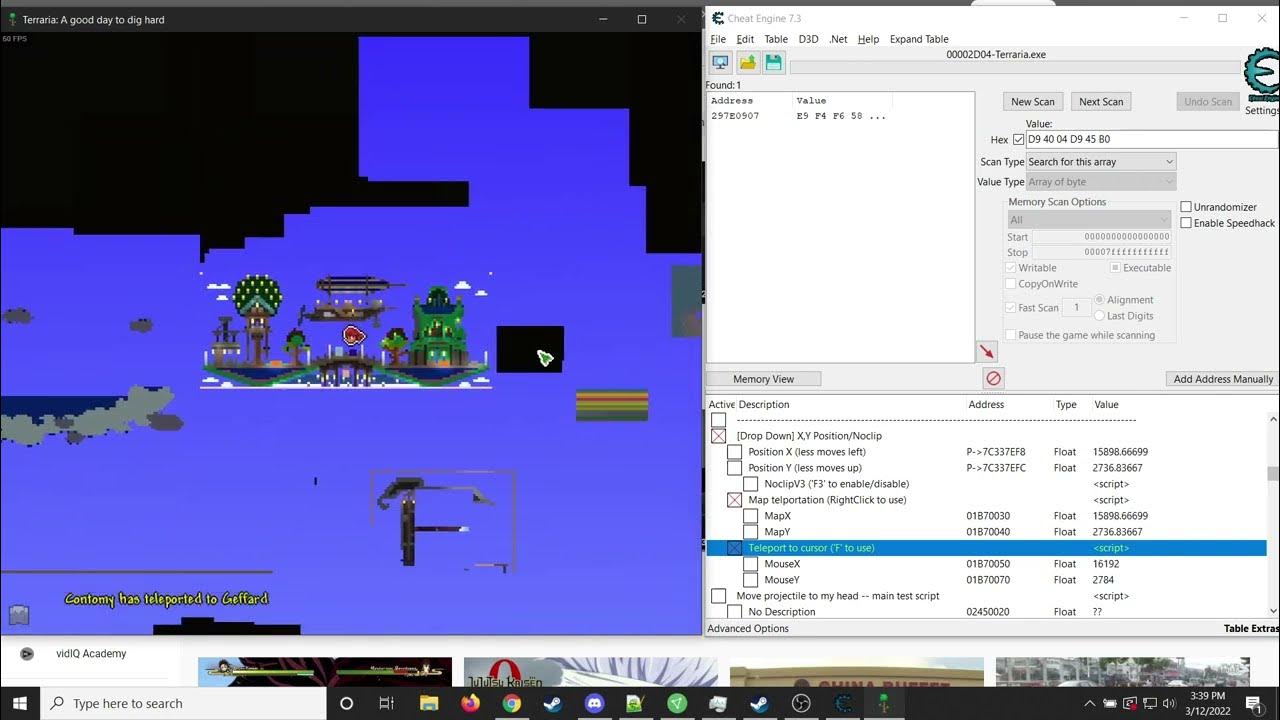This screenshot has height=720, width=1280.
Task: Click the Start address field
Action: (1101, 237)
